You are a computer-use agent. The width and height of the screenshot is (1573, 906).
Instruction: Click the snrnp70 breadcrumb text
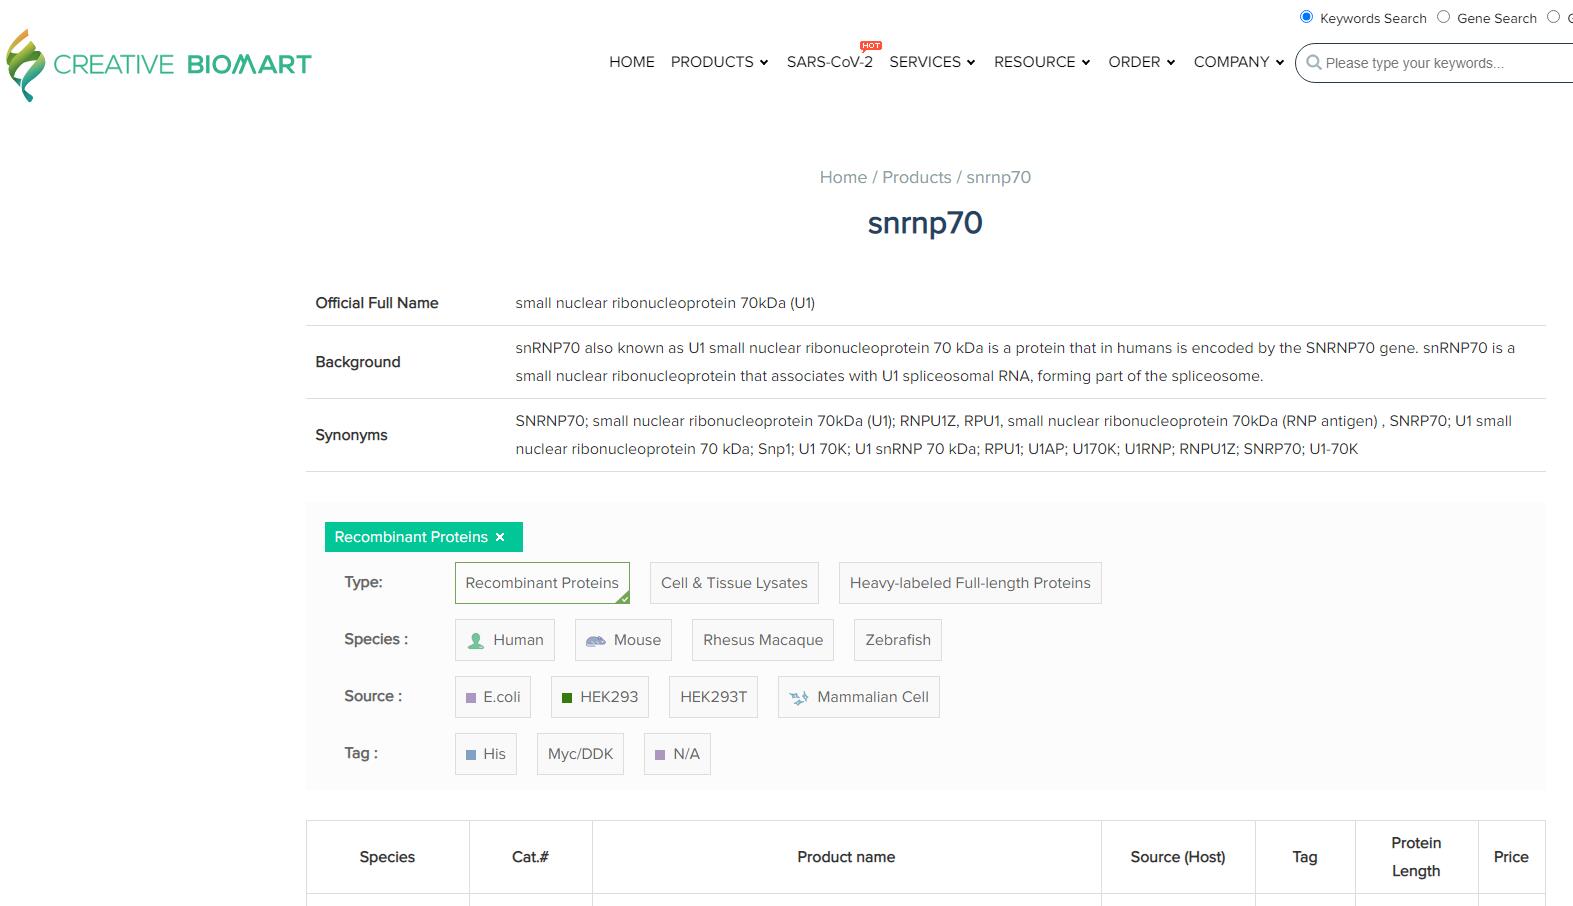(x=999, y=177)
